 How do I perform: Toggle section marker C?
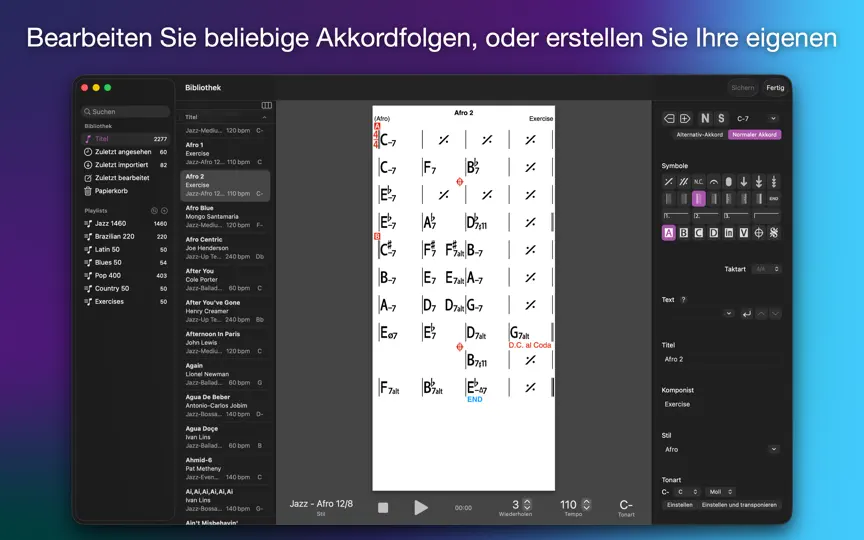tap(699, 233)
